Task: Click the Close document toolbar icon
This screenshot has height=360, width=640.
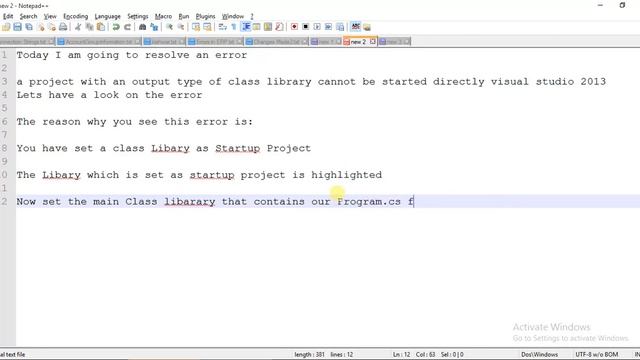Action: click(40, 27)
